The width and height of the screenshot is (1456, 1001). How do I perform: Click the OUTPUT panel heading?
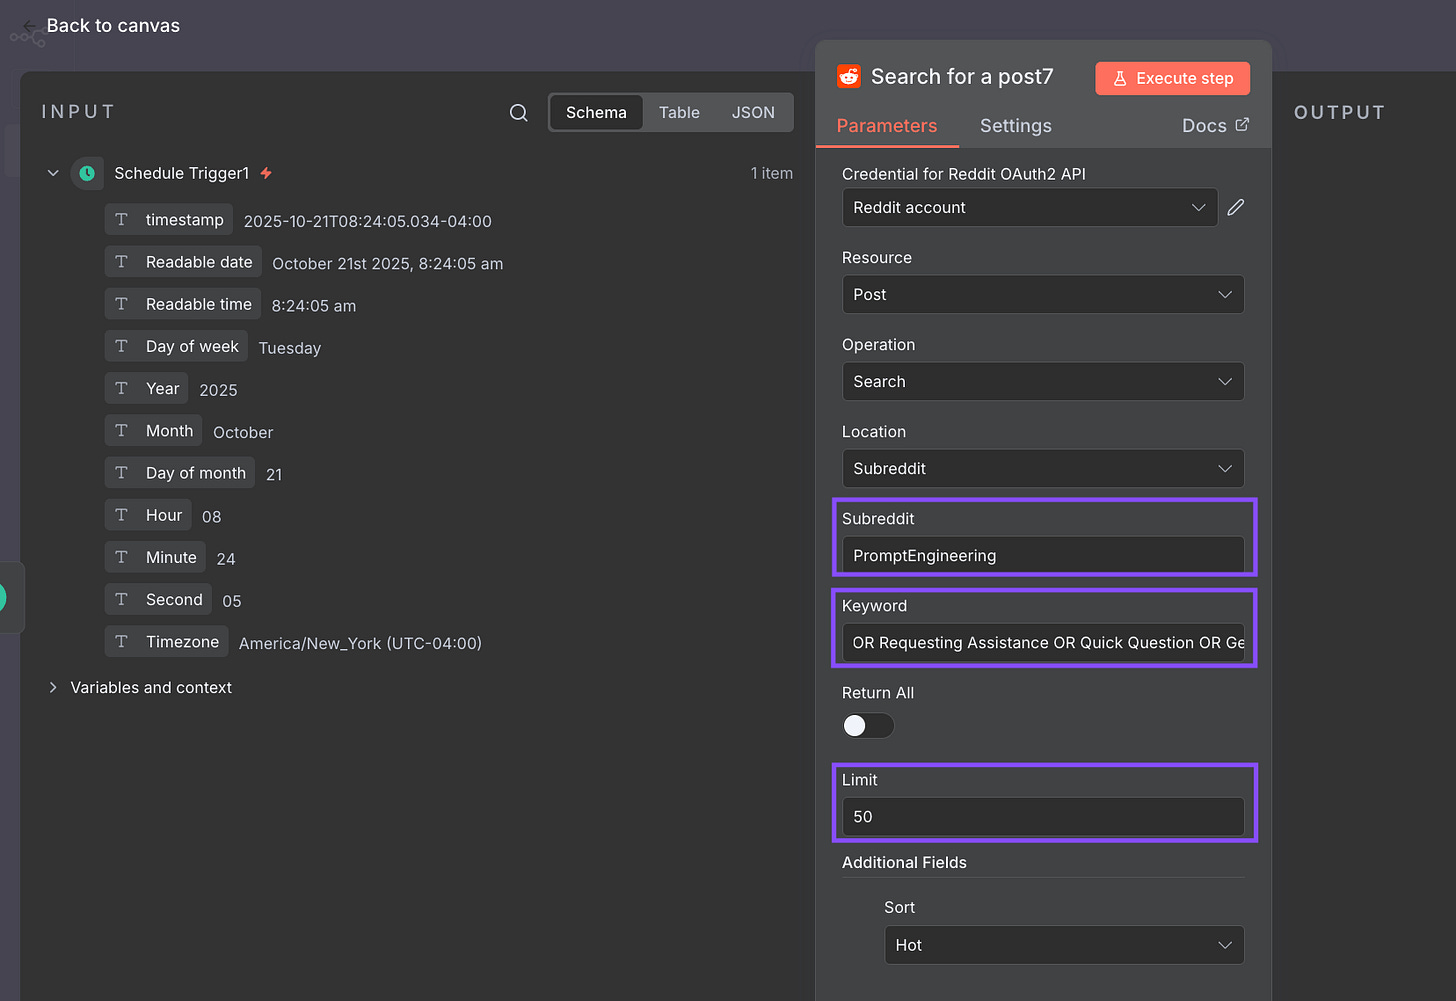coord(1340,113)
